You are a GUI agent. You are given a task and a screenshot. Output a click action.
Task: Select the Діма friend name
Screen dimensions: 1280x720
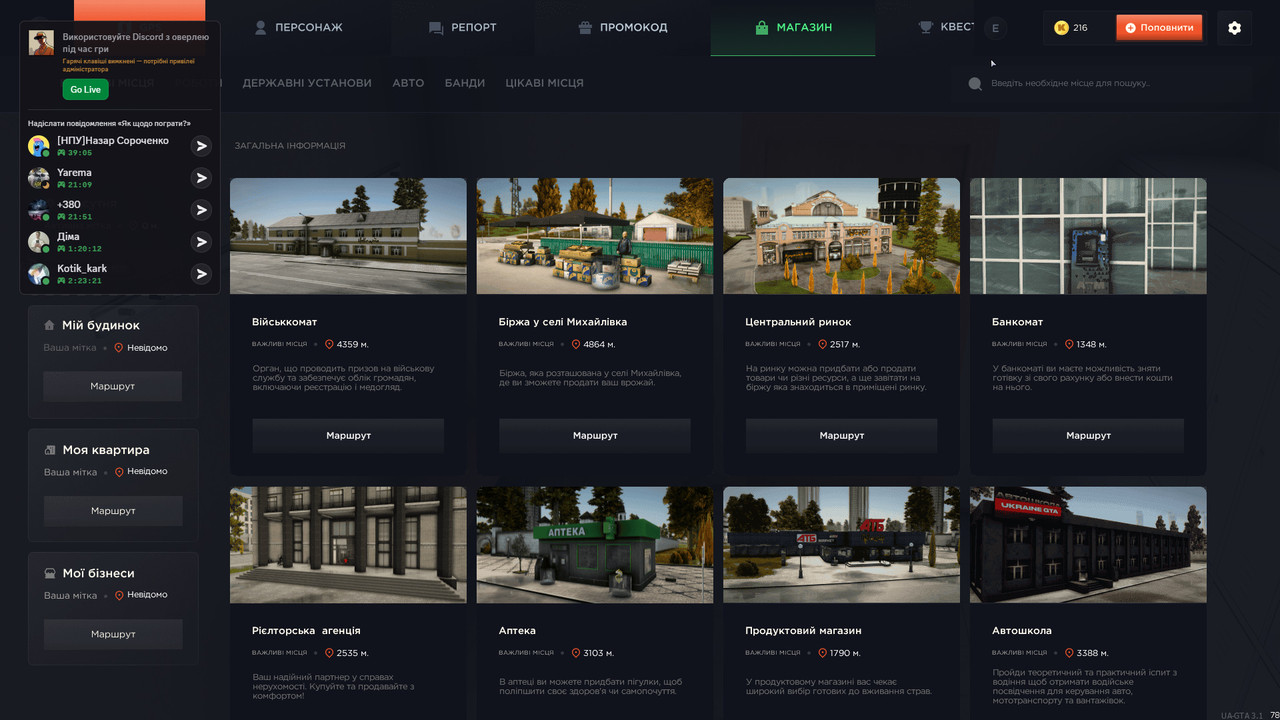(x=68, y=237)
